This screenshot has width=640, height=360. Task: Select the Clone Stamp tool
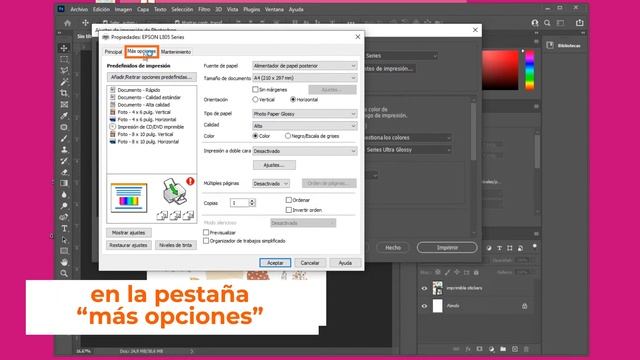click(64, 149)
